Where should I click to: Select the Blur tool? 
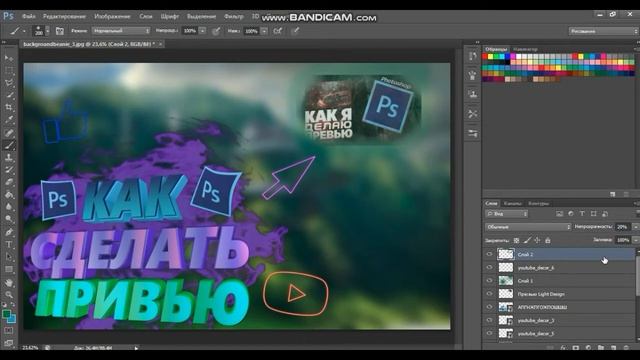[x=9, y=207]
